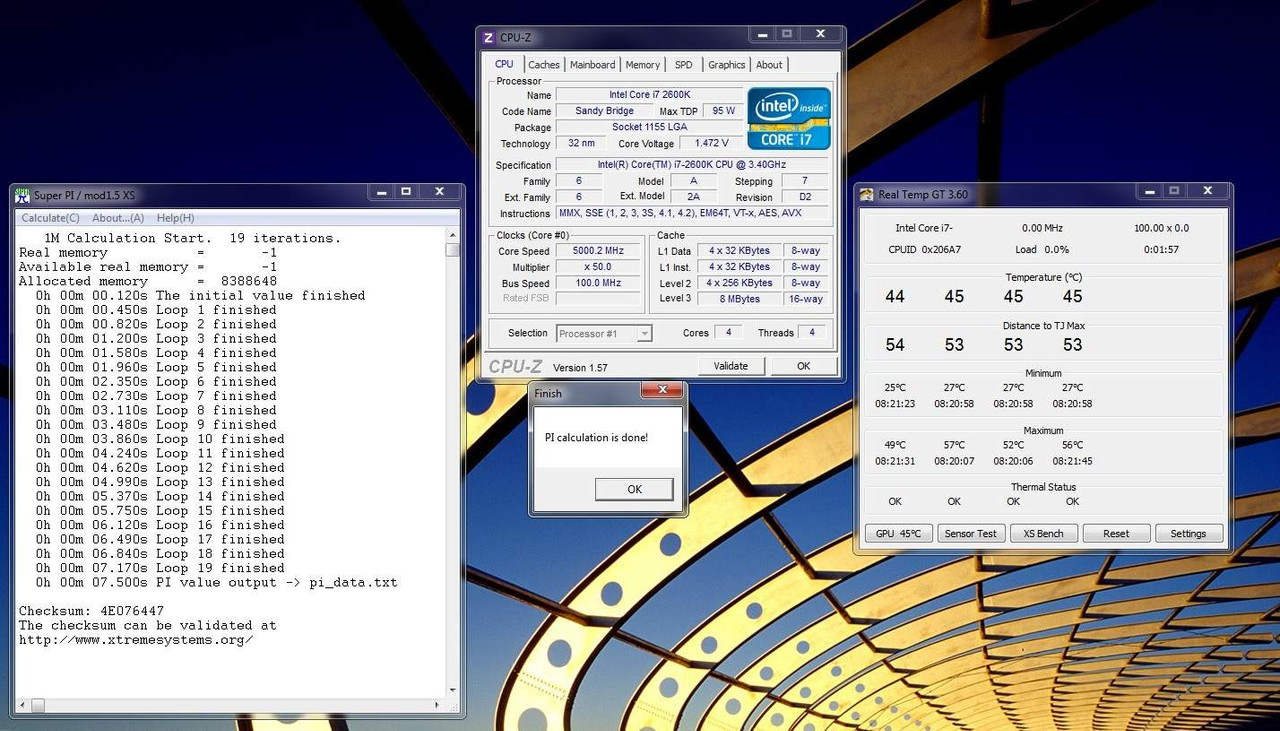Image resolution: width=1280 pixels, height=731 pixels.
Task: Open the Memory tab in CPU-Z
Action: (x=643, y=65)
